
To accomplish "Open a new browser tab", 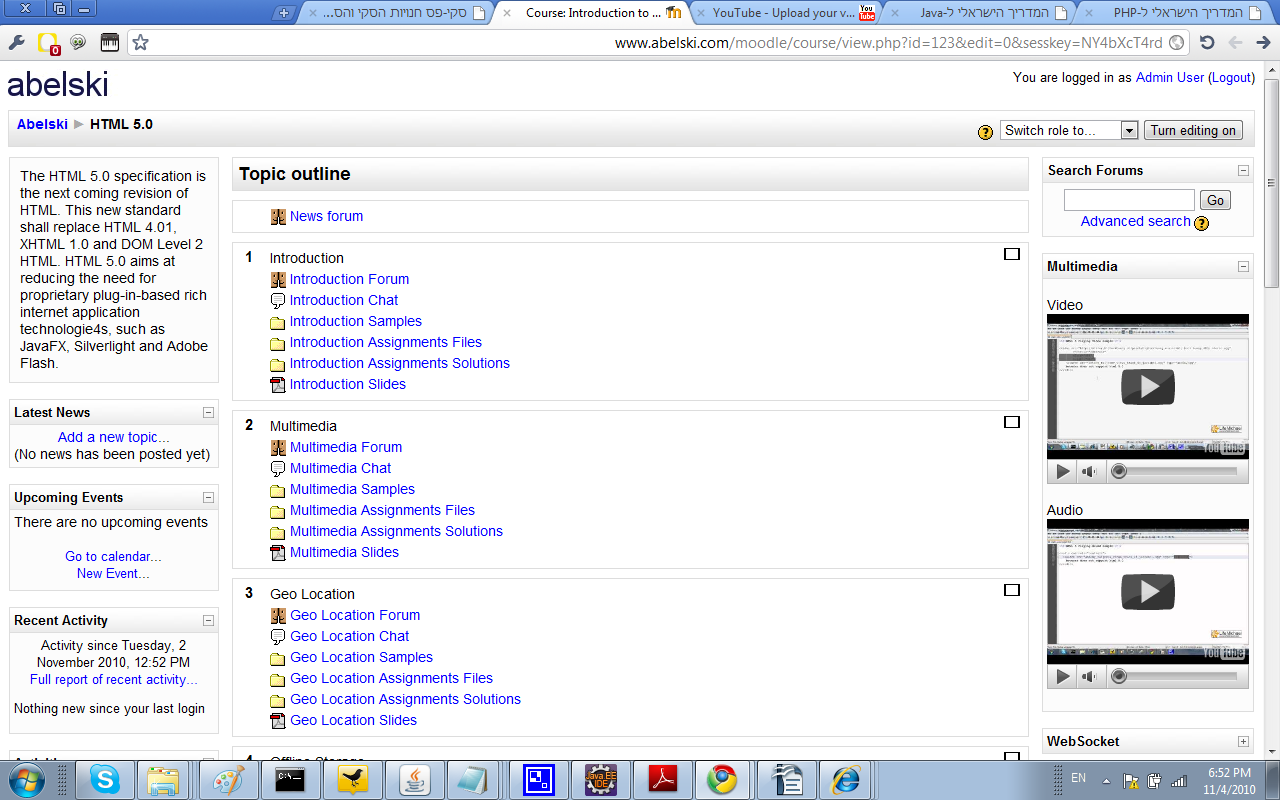I will tap(284, 13).
